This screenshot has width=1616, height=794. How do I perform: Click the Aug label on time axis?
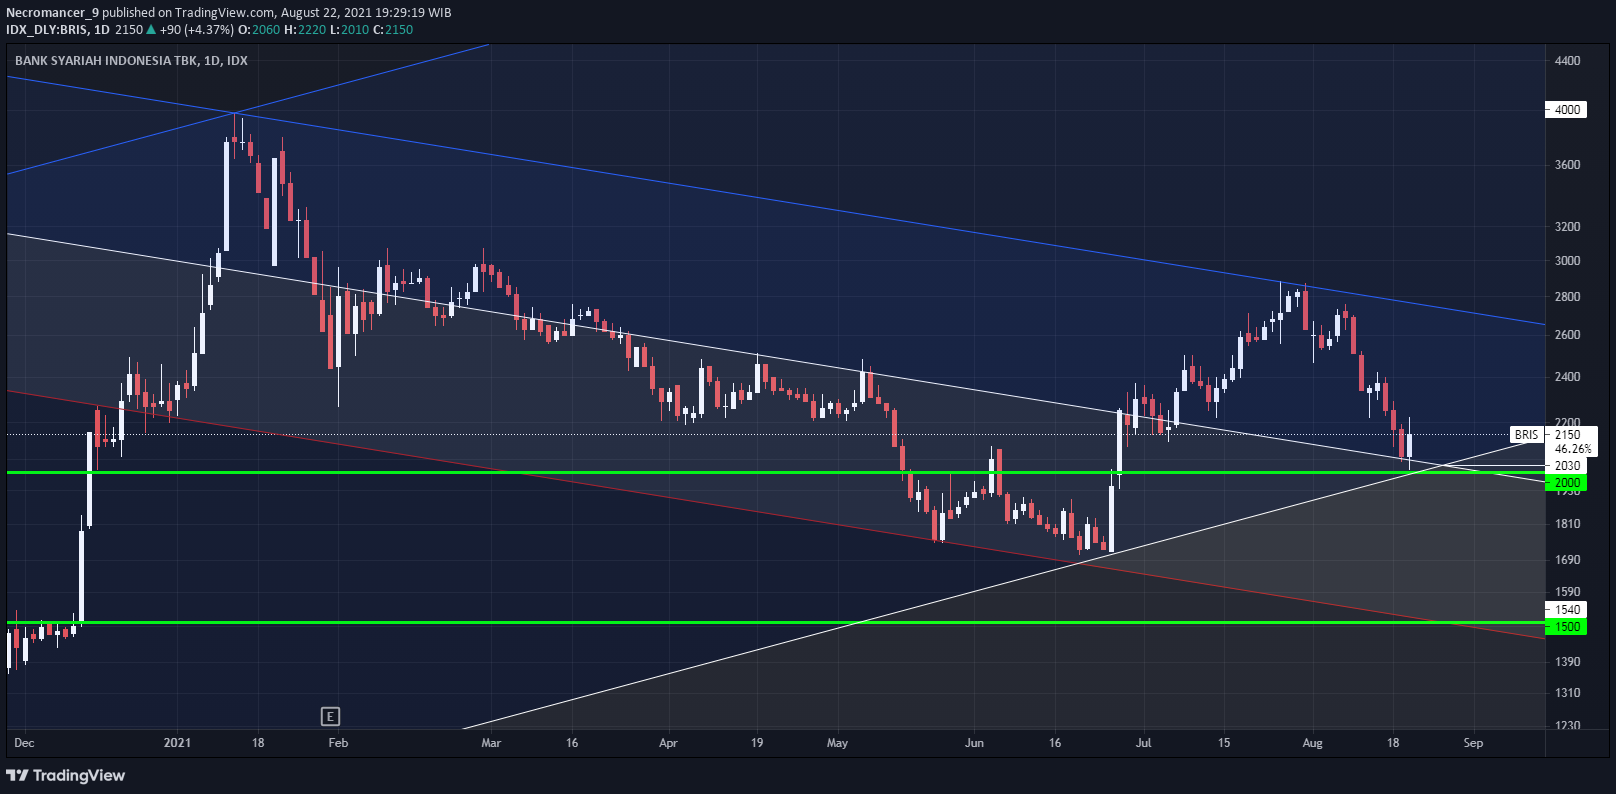point(1312,742)
